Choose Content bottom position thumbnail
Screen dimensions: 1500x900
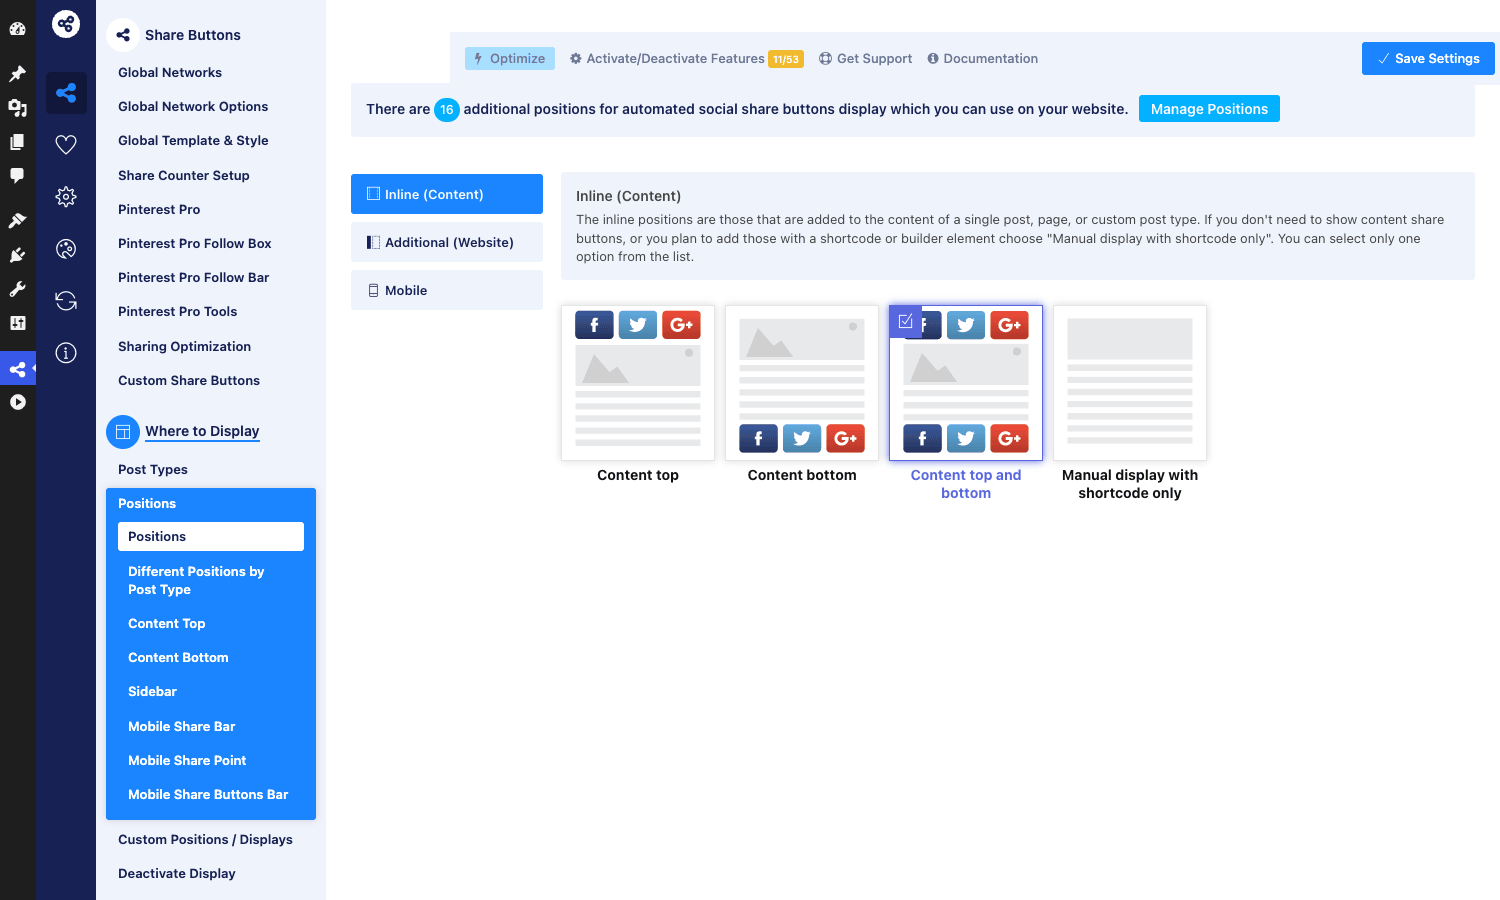[x=802, y=383]
